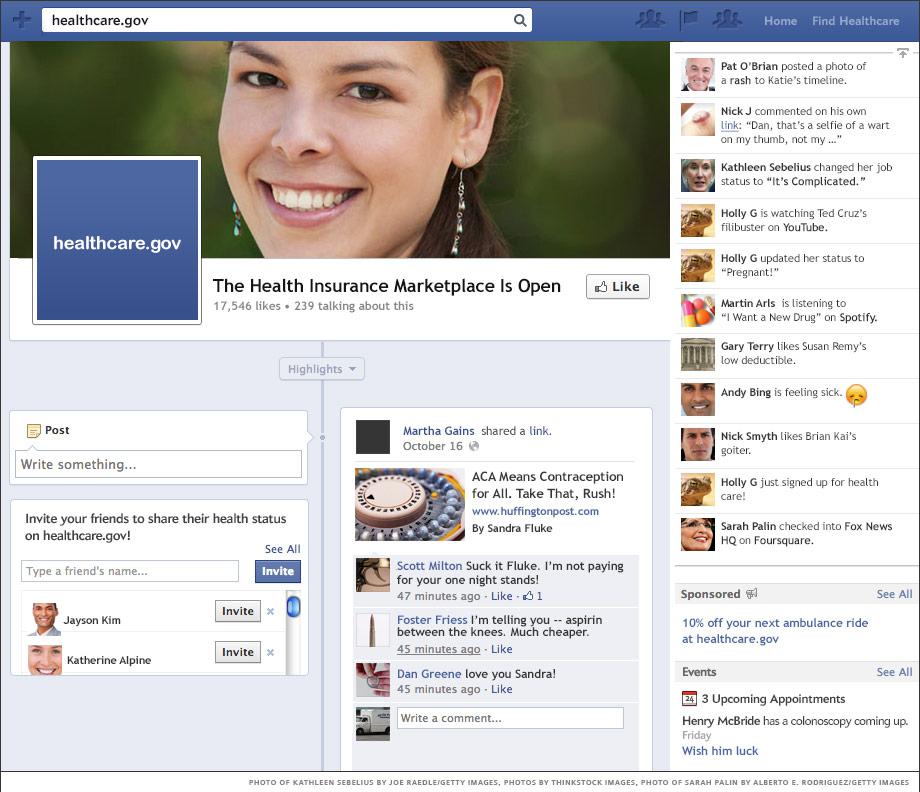
Task: Open the 'link' in Nick J's ticker item
Action: pyautogui.click(x=730, y=126)
